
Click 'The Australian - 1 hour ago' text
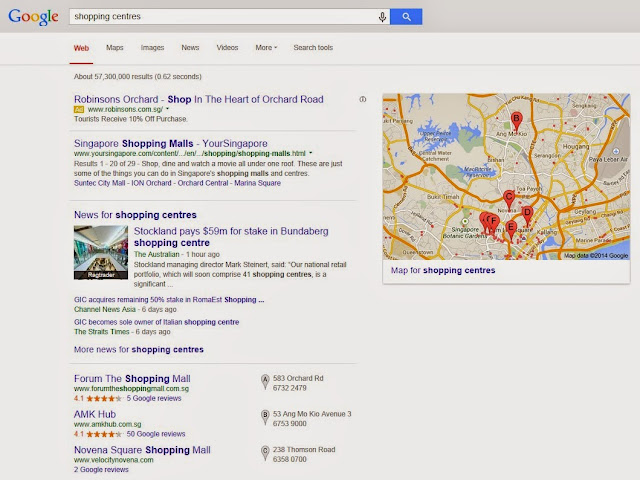177,254
